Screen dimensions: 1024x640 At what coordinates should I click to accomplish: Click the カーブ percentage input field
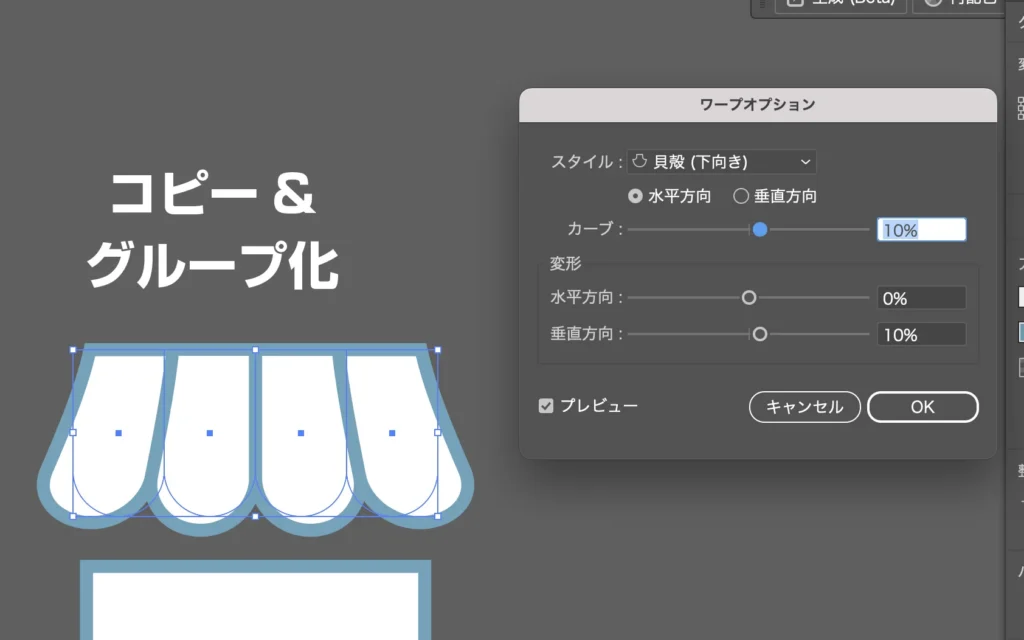[x=921, y=230]
